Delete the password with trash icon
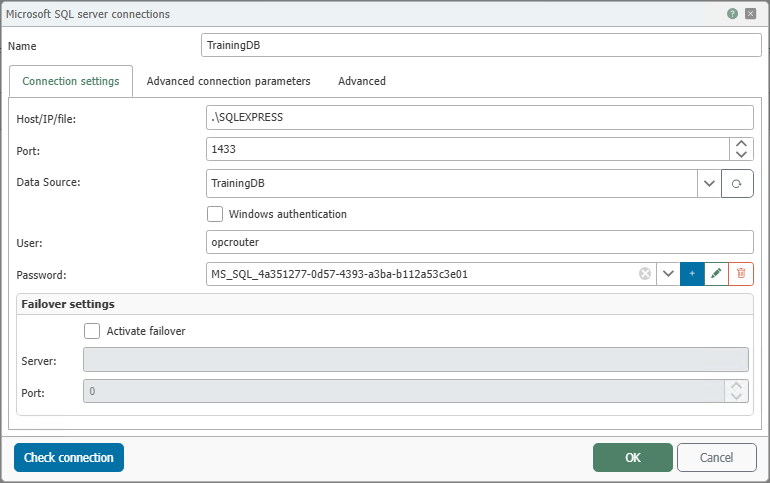770x483 pixels. (741, 274)
